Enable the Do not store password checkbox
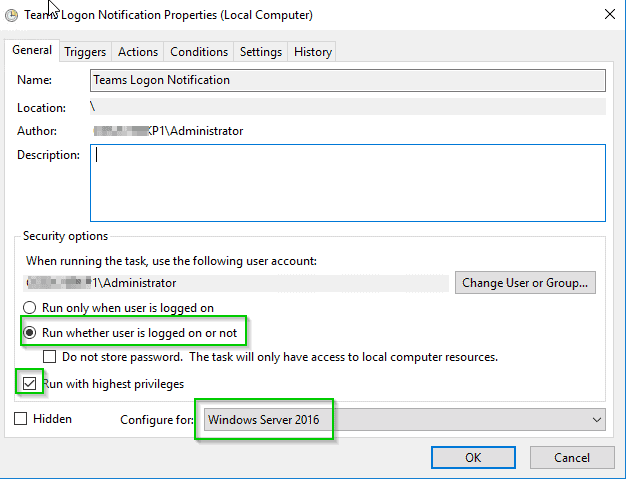Screen dimensions: 626x479 point(50,356)
